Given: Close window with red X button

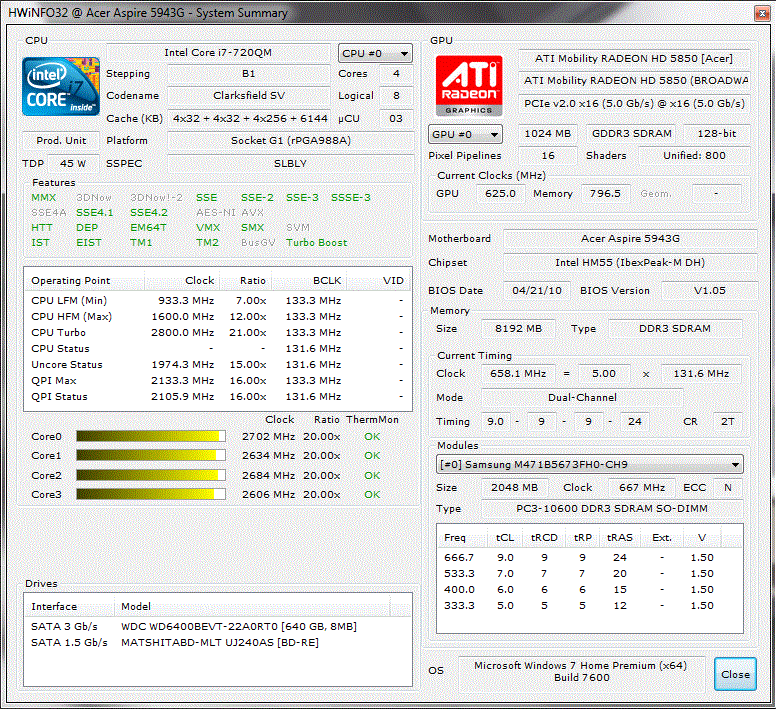Looking at the screenshot, I should [762, 13].
